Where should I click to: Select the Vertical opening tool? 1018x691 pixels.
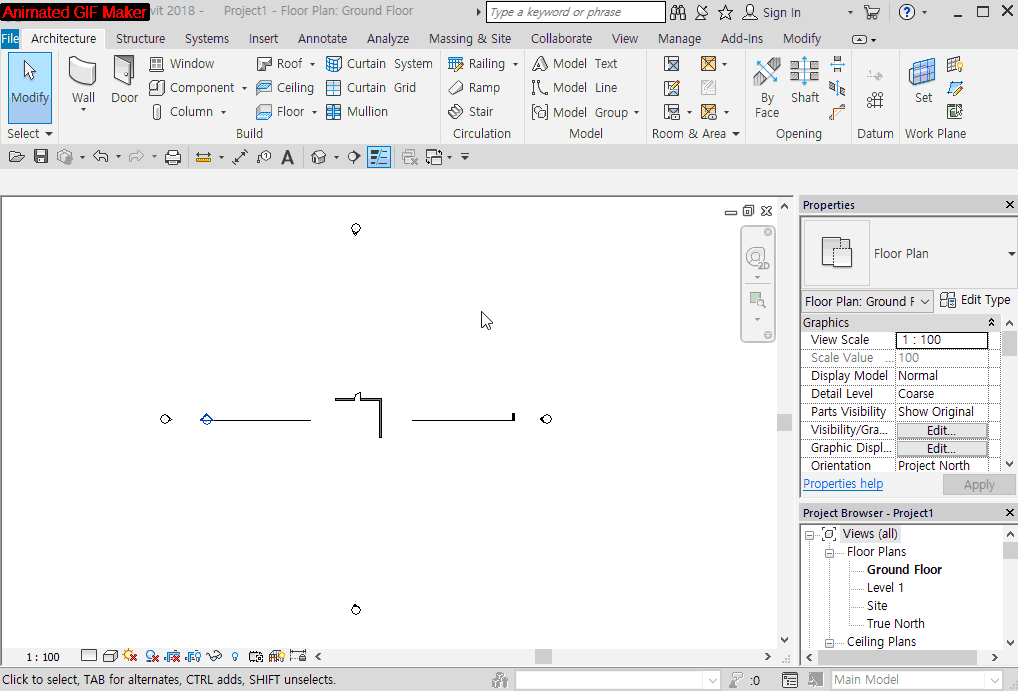coord(838,88)
